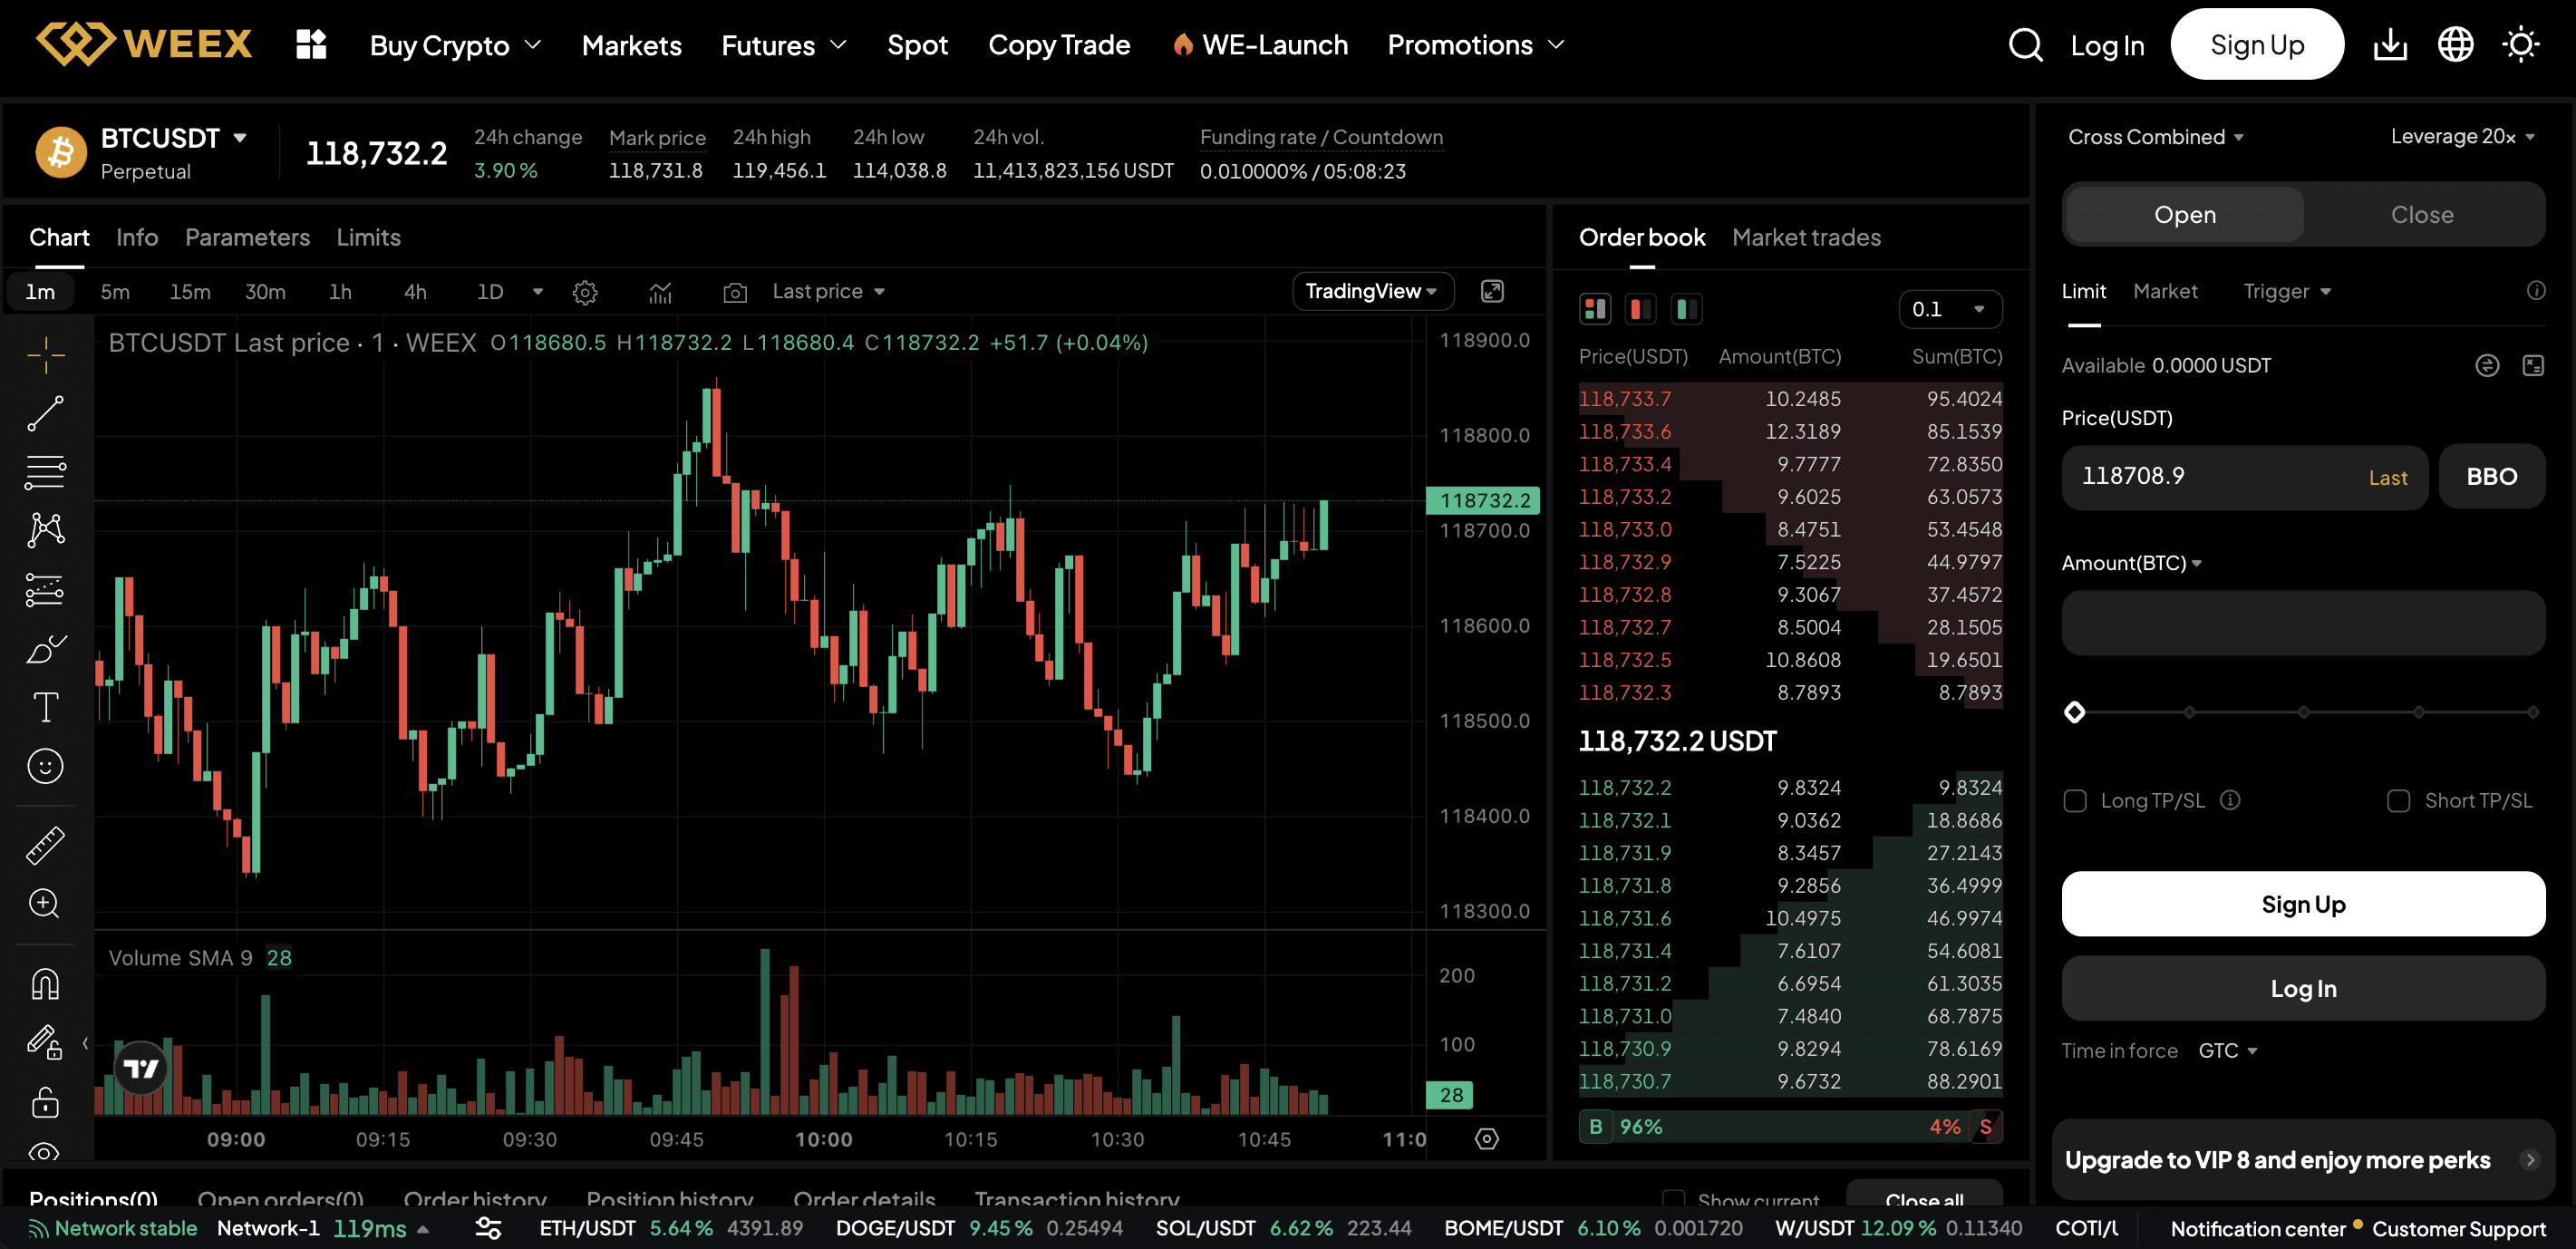Show sells-only order book view

pos(1639,309)
